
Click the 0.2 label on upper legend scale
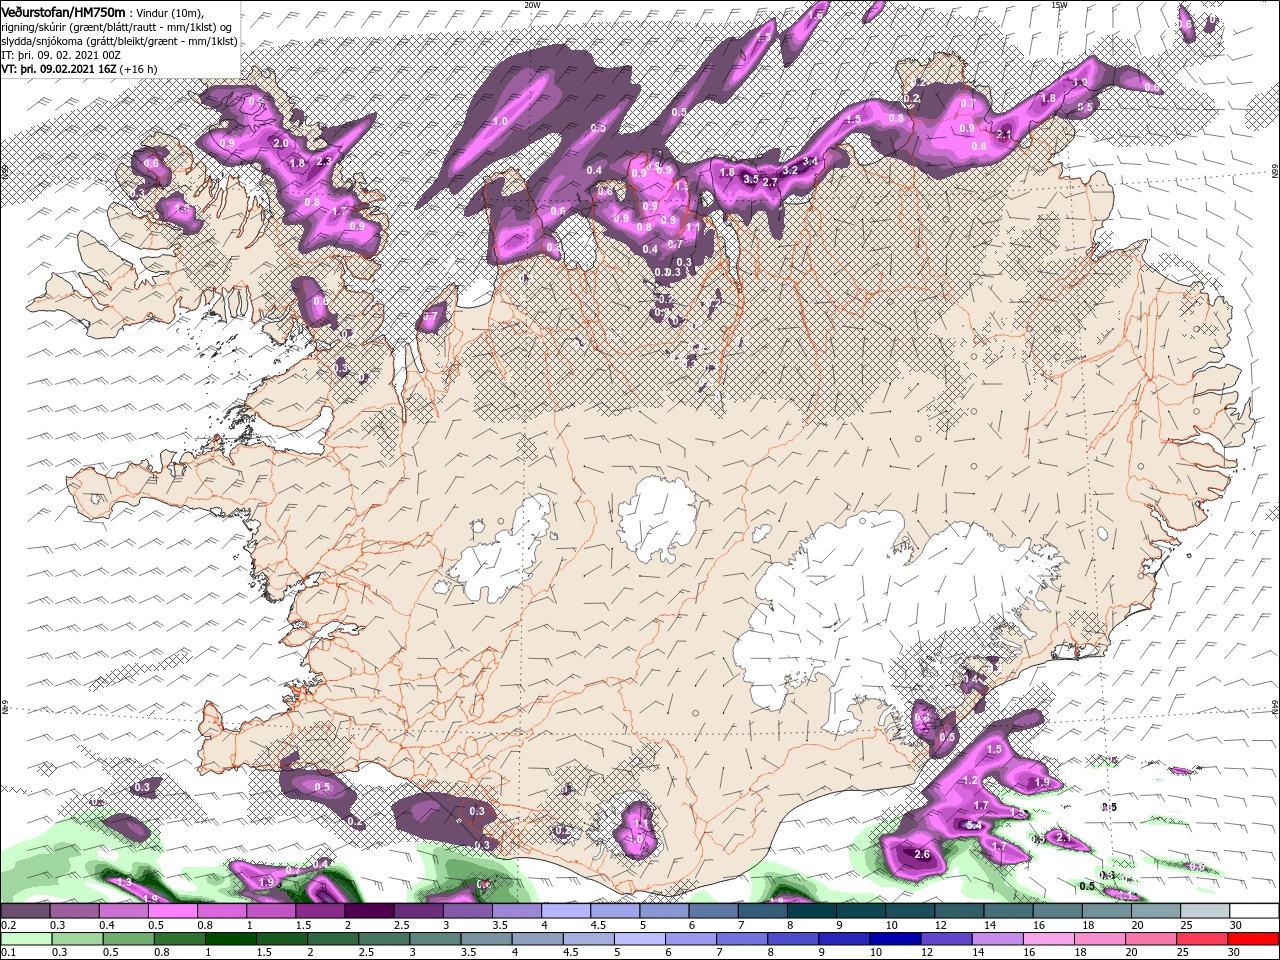point(8,925)
